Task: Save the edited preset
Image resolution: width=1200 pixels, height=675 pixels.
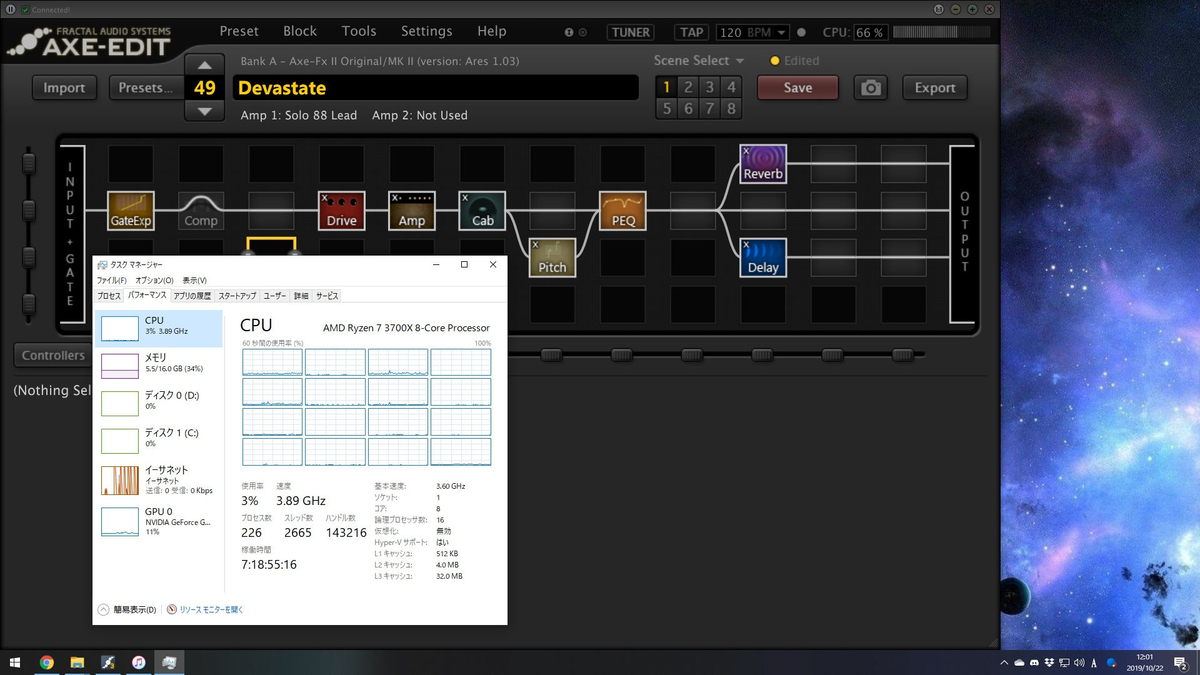Action: pos(798,88)
